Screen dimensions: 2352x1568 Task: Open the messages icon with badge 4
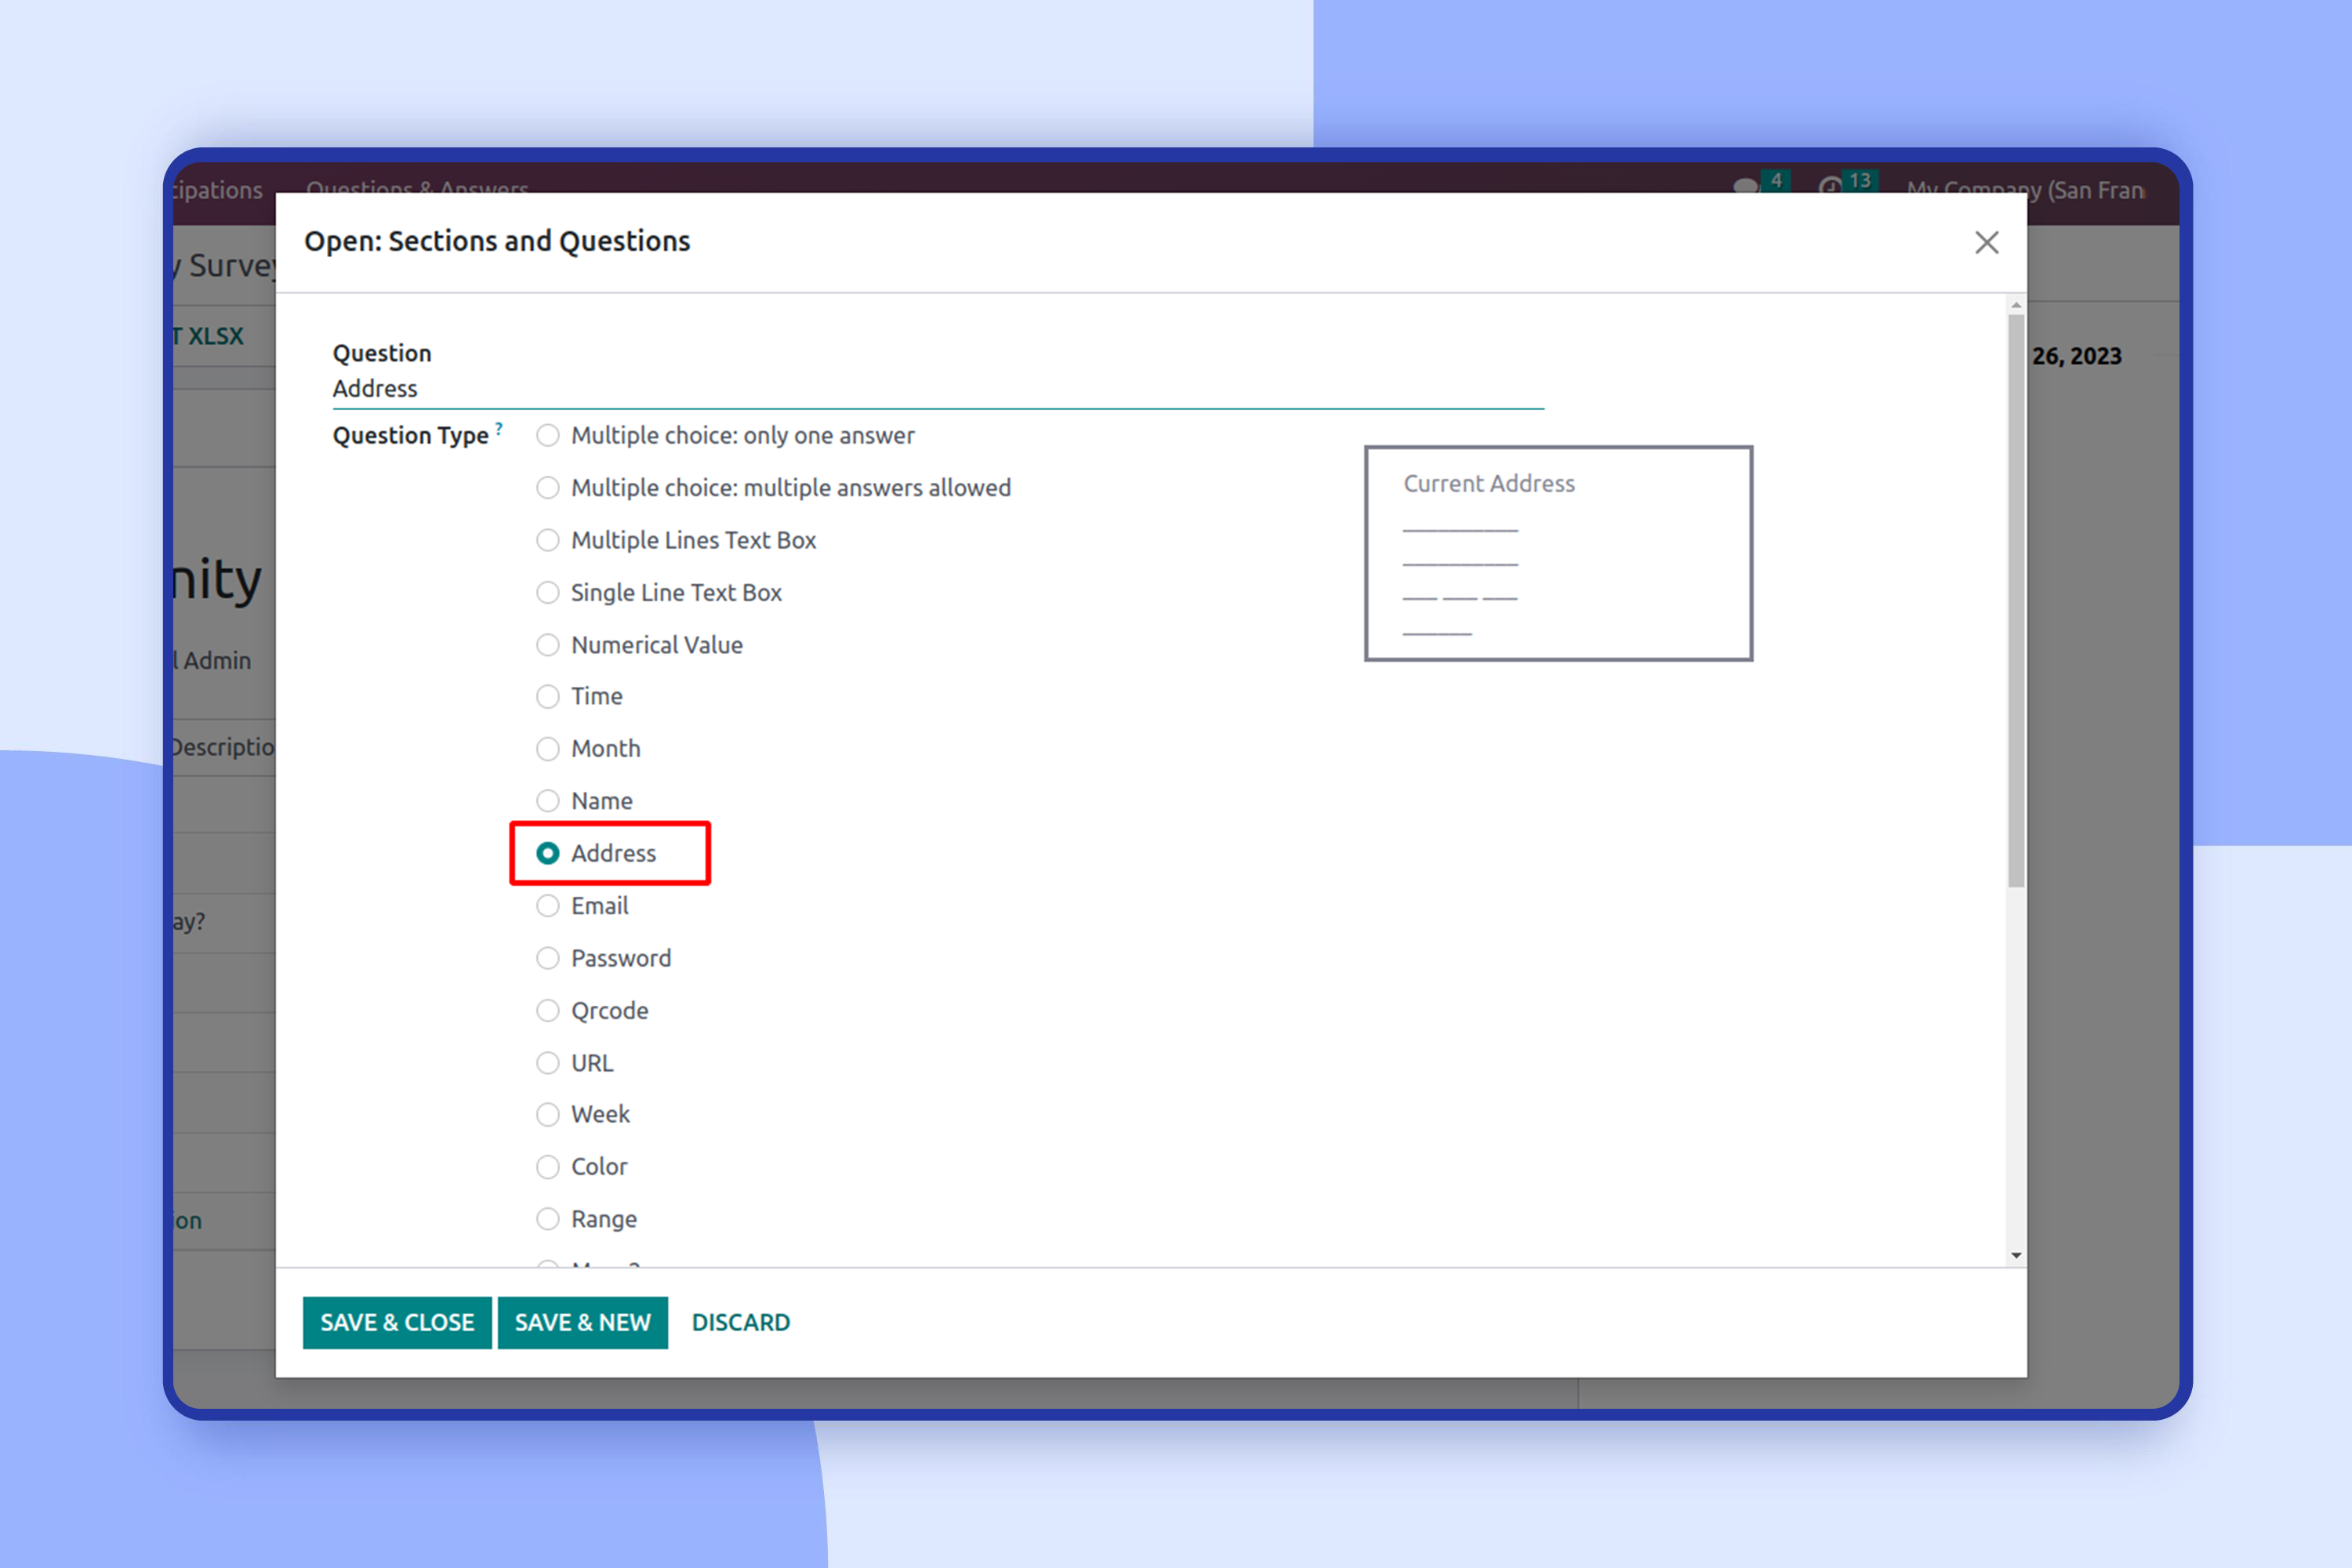[x=1761, y=184]
